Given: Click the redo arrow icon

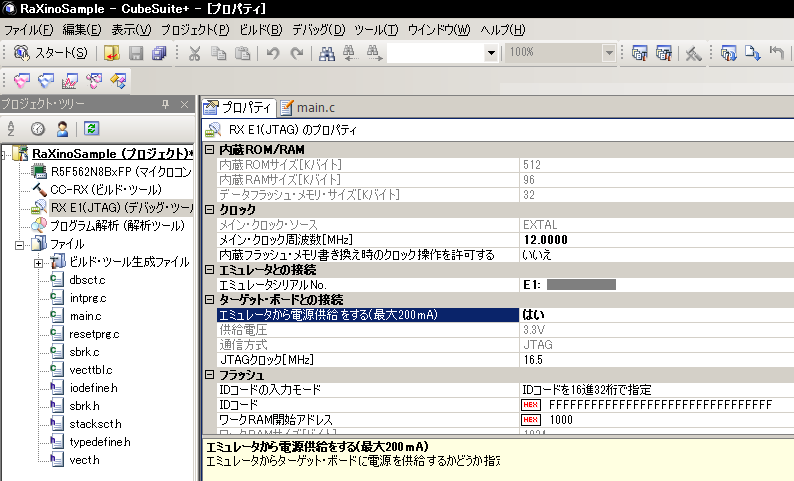Looking at the screenshot, I should pyautogui.click(x=297, y=53).
